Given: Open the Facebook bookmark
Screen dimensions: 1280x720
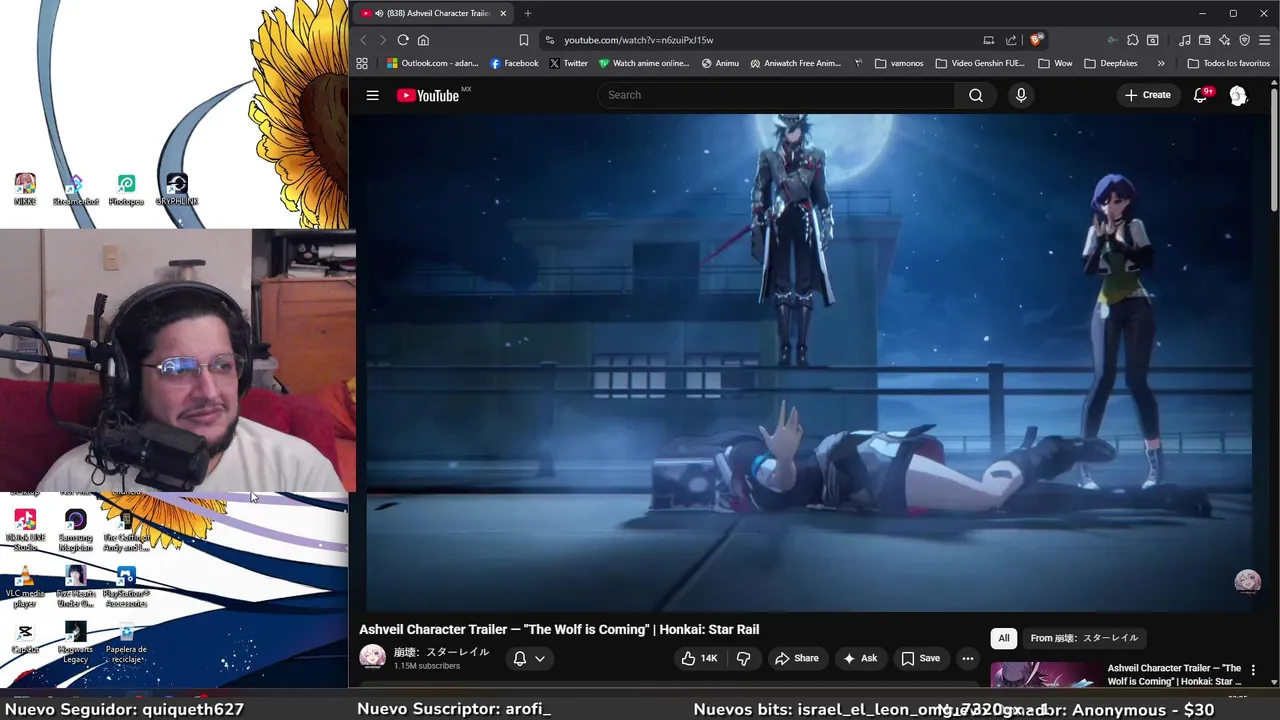Looking at the screenshot, I should click(514, 63).
